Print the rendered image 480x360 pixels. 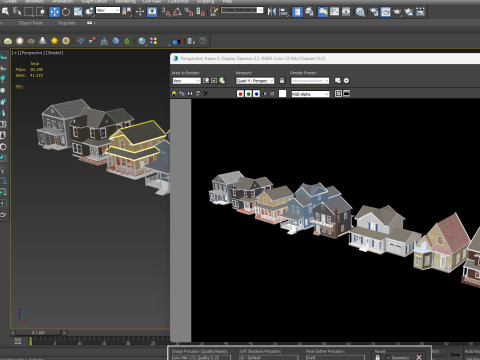coord(198,94)
